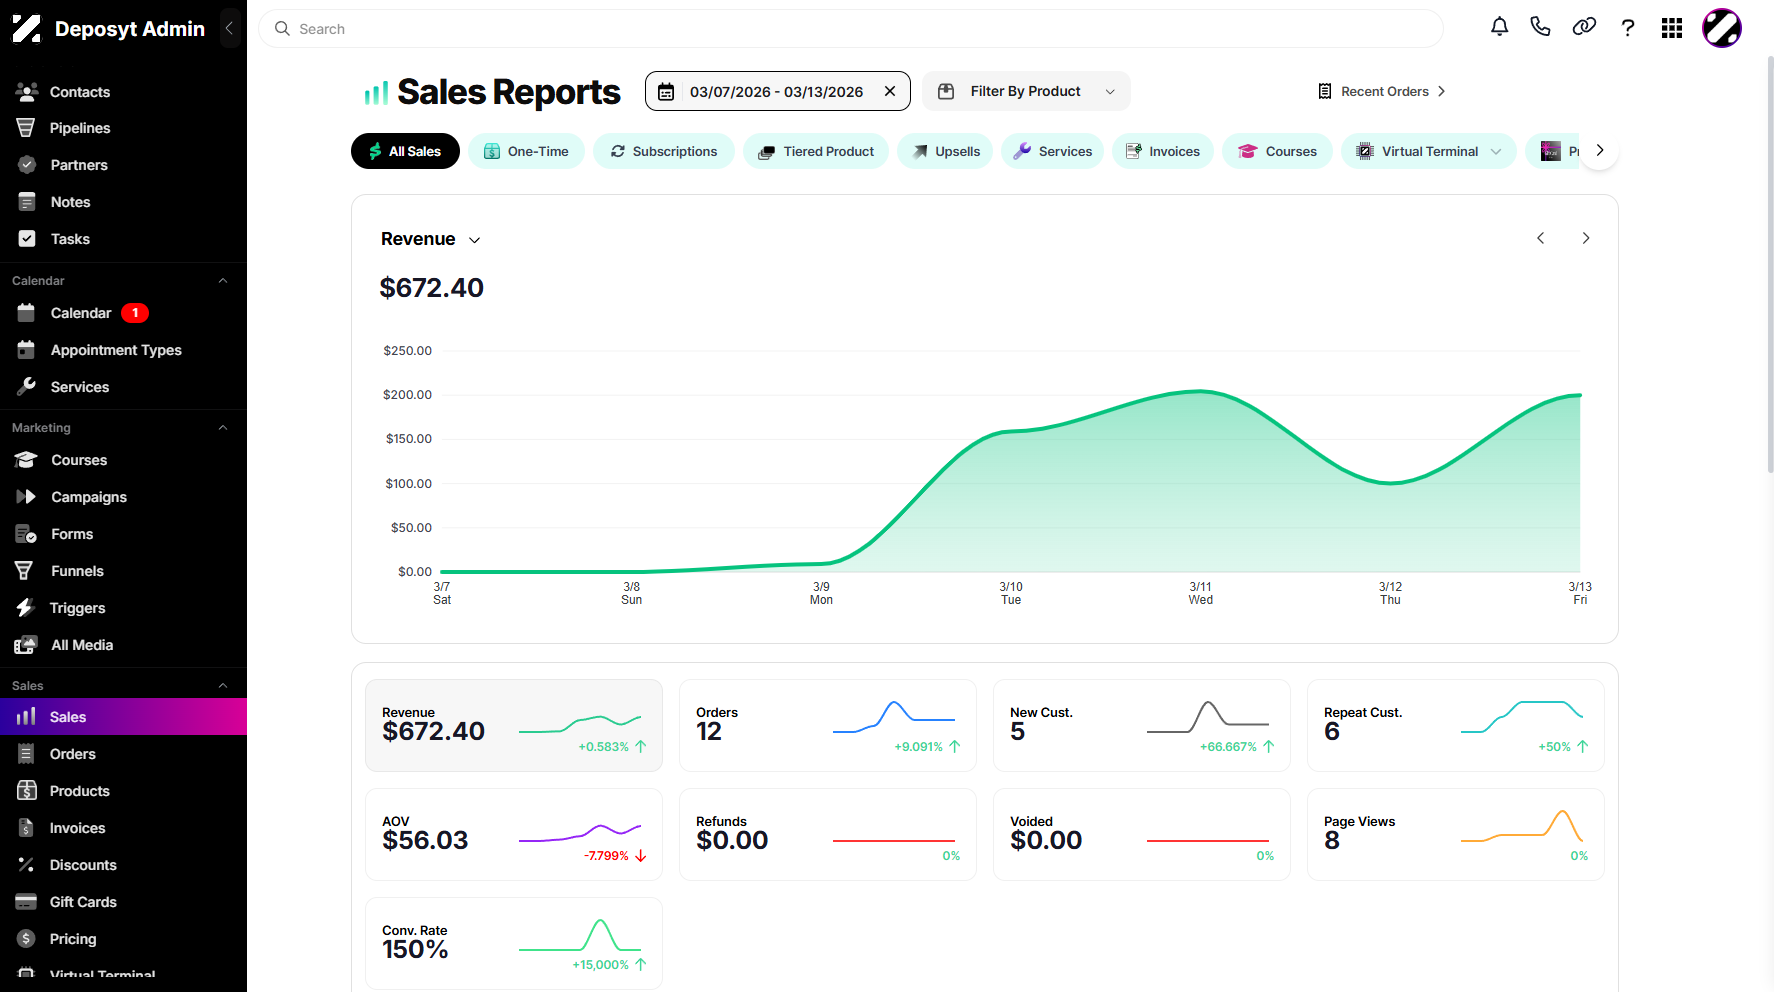This screenshot has height=992, width=1774.
Task: Open the link chain icon in header
Action: point(1584,27)
